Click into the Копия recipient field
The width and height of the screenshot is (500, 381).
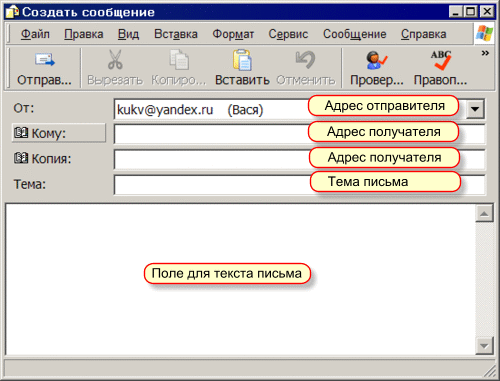click(x=299, y=159)
